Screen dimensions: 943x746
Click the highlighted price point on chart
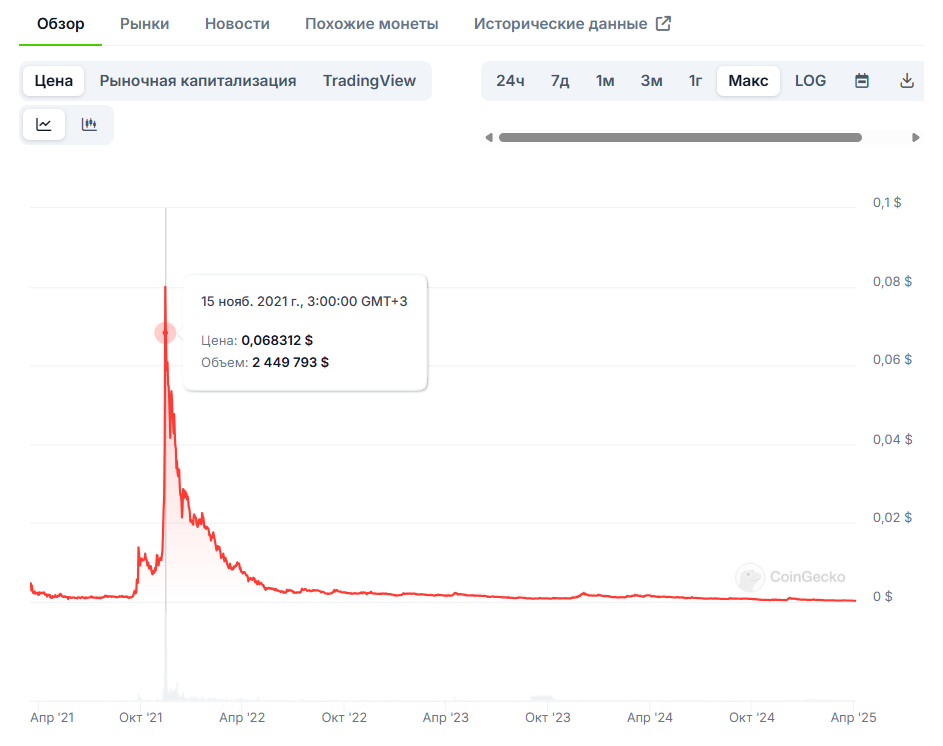165,333
